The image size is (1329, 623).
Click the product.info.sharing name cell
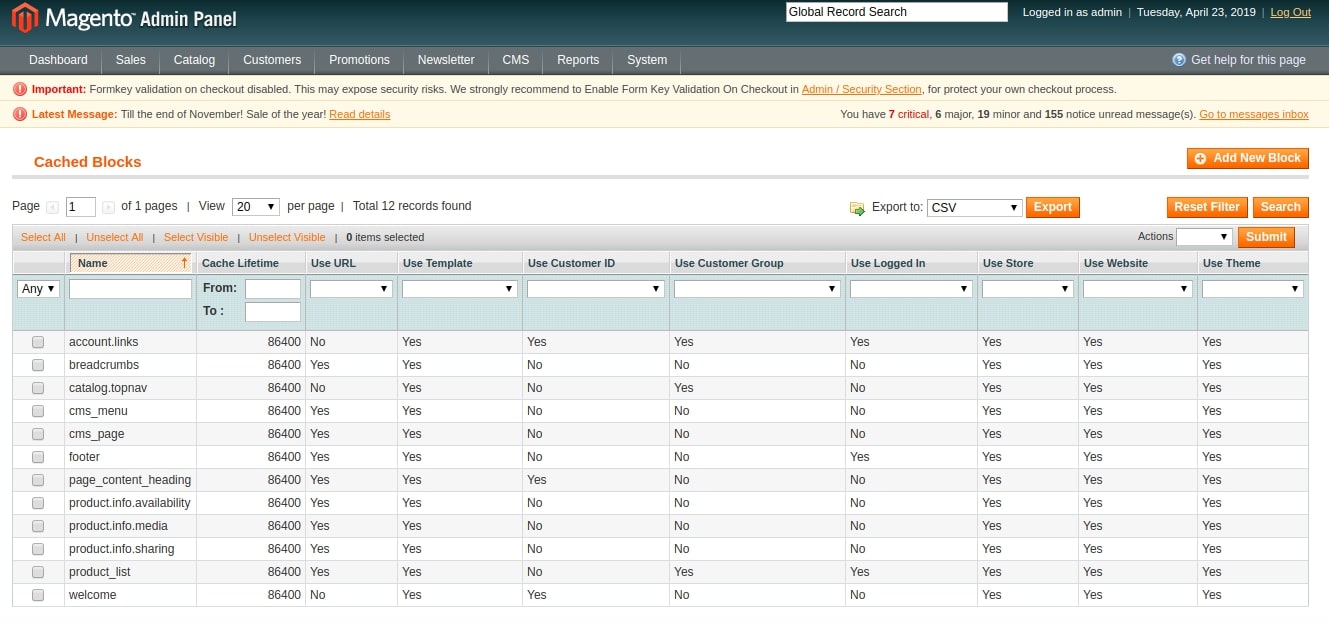[130, 549]
